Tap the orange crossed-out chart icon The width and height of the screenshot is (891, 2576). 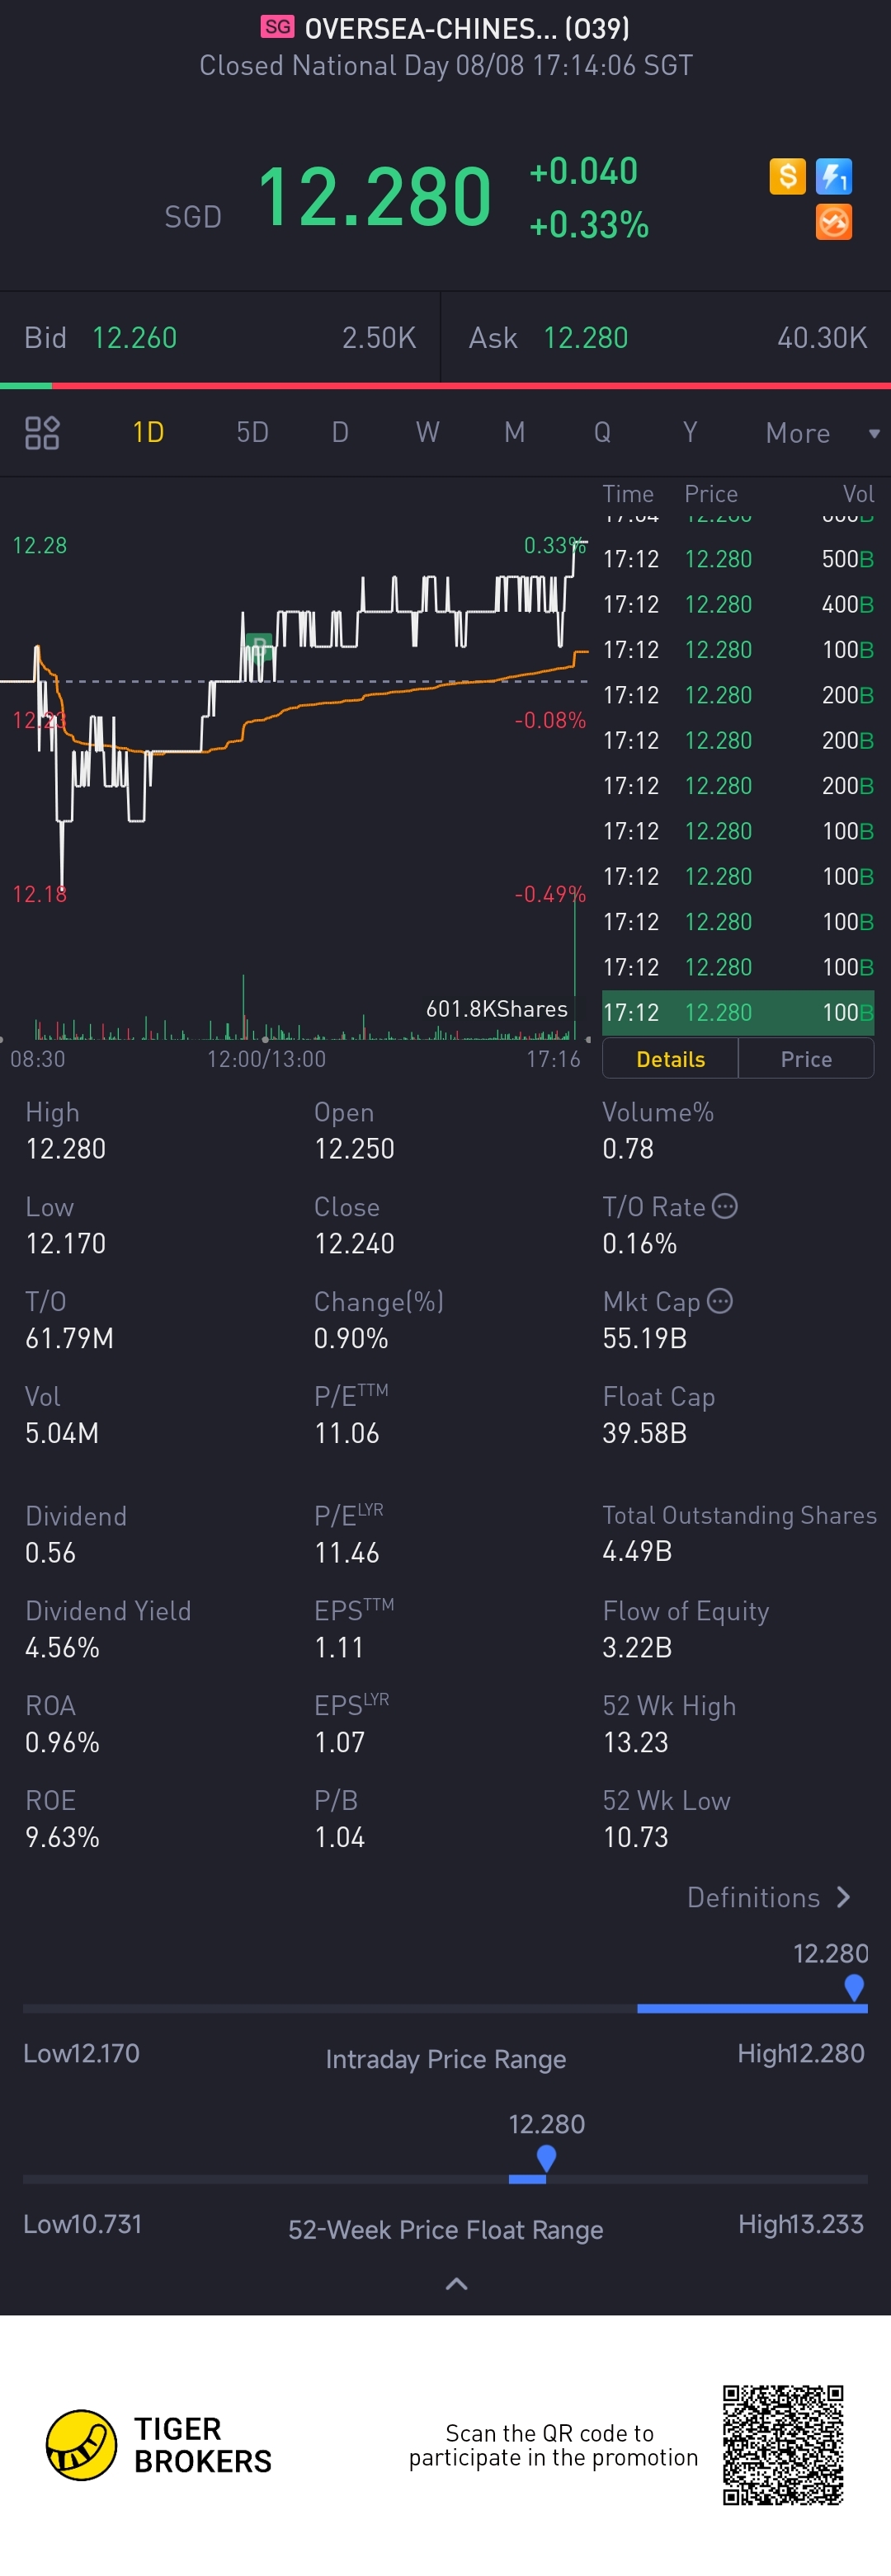click(833, 222)
